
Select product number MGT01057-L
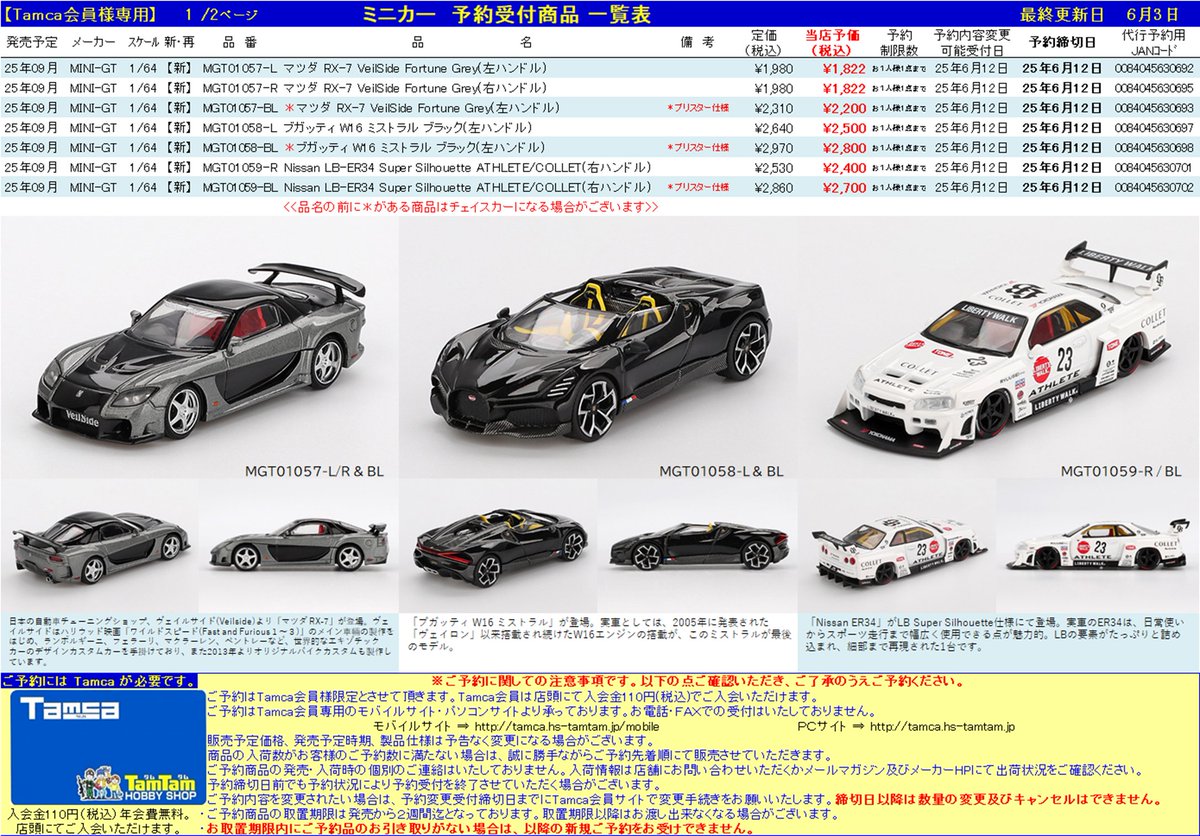pos(239,69)
